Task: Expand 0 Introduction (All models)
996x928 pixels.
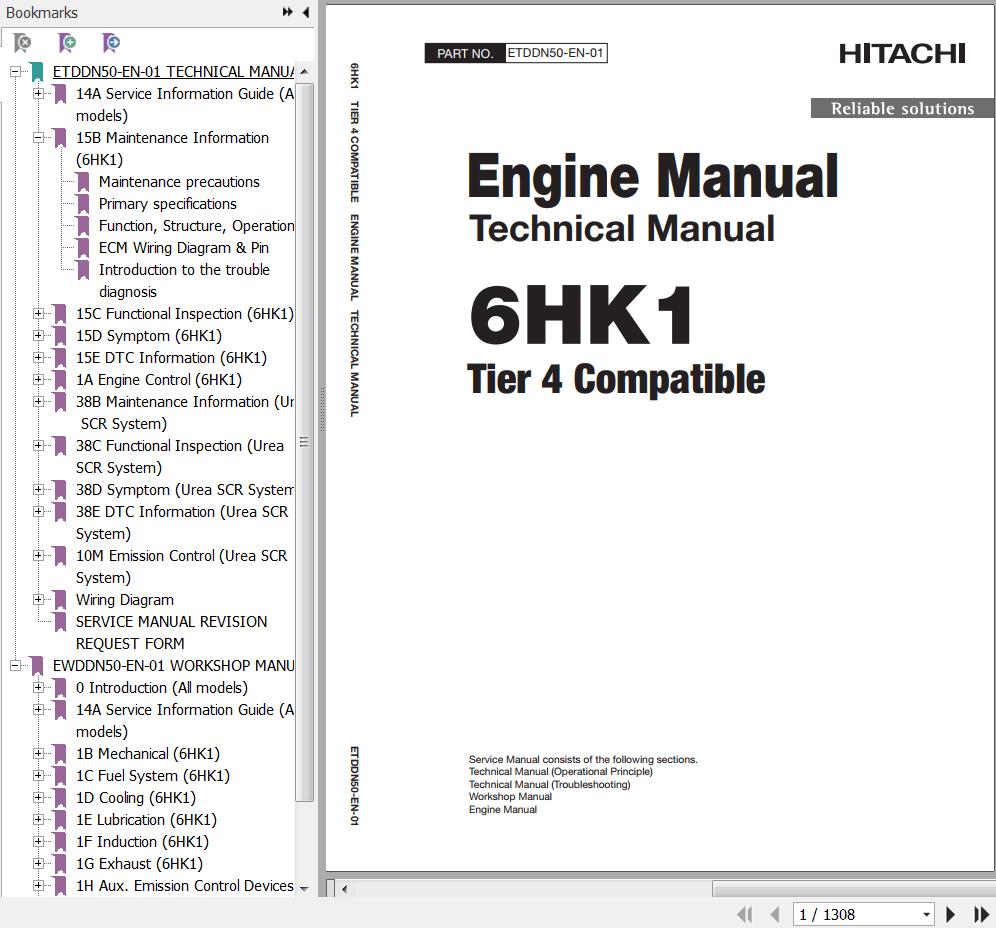Action: coord(38,687)
